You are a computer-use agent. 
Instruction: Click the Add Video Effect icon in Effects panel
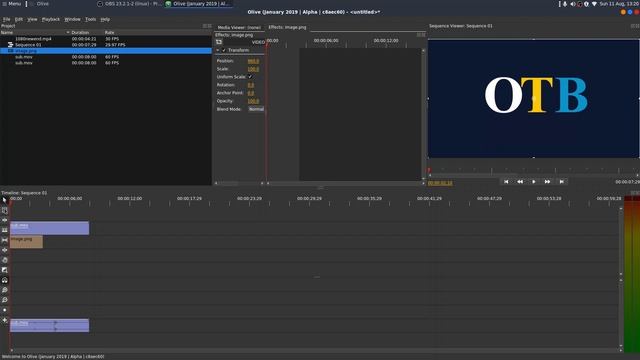coord(219,42)
